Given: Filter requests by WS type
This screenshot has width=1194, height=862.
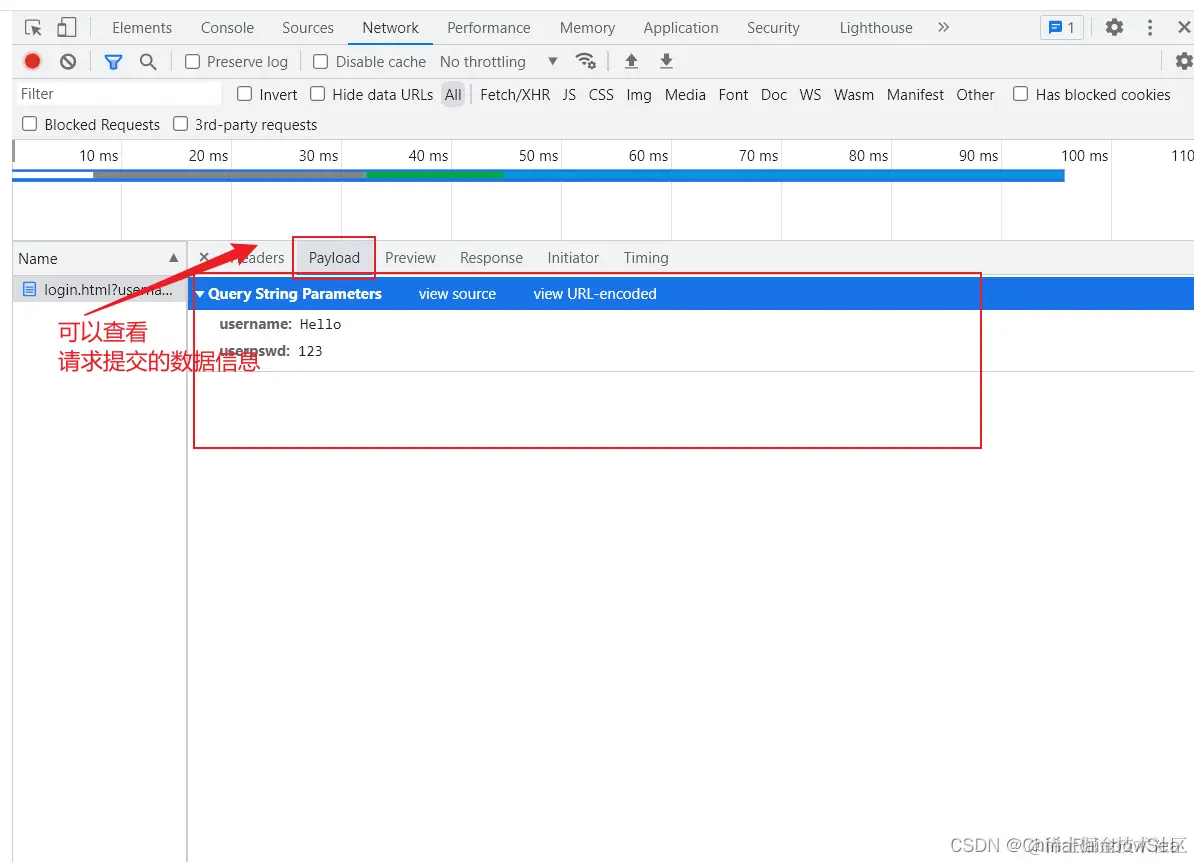Looking at the screenshot, I should click(x=810, y=94).
